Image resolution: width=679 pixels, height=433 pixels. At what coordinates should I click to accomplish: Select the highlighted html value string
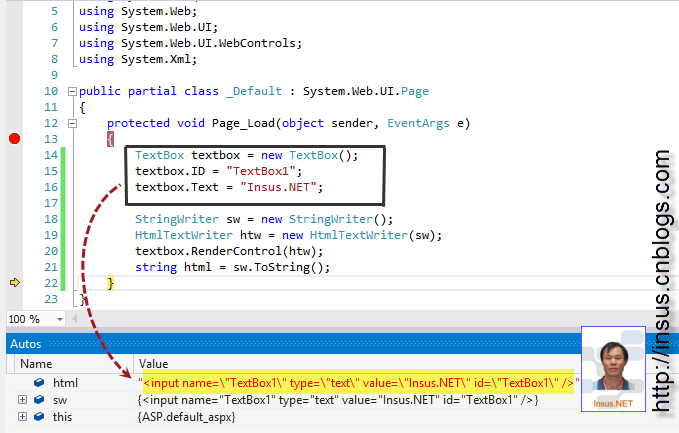point(359,383)
